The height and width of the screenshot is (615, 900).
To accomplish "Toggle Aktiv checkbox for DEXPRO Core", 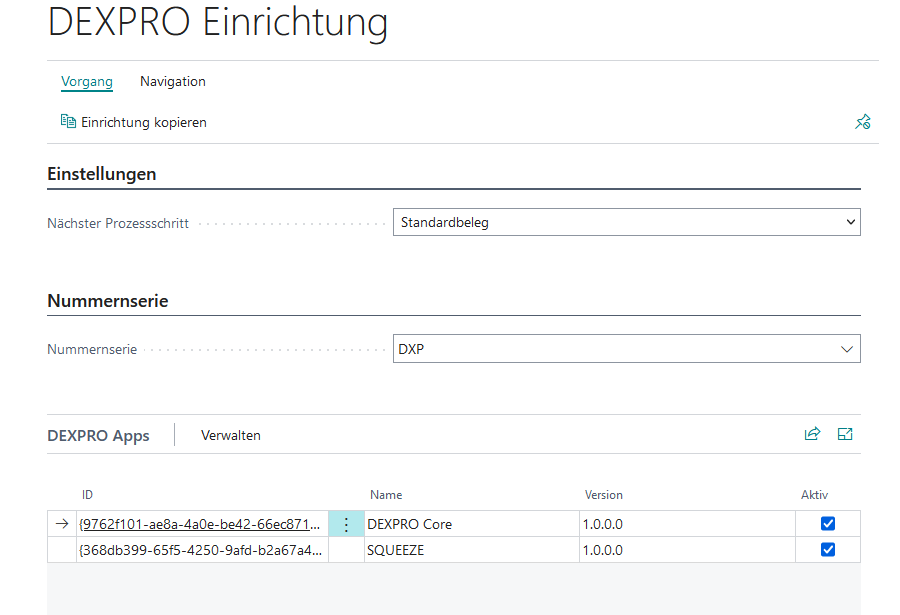I will point(827,524).
